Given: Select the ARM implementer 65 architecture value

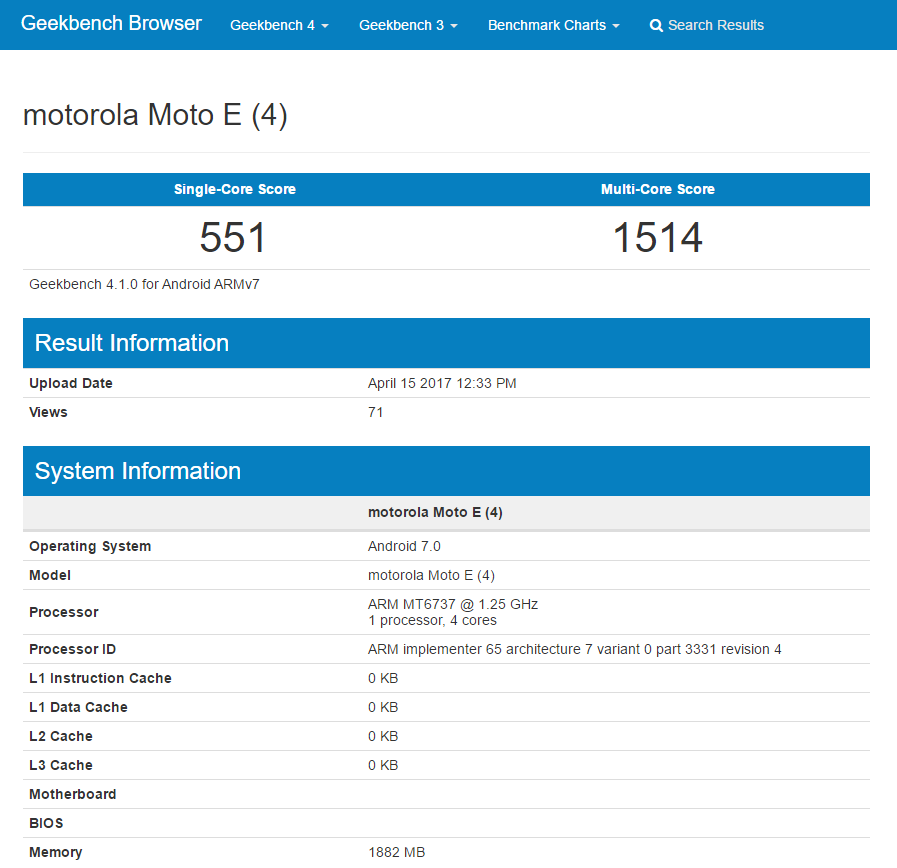Looking at the screenshot, I should (x=574, y=649).
